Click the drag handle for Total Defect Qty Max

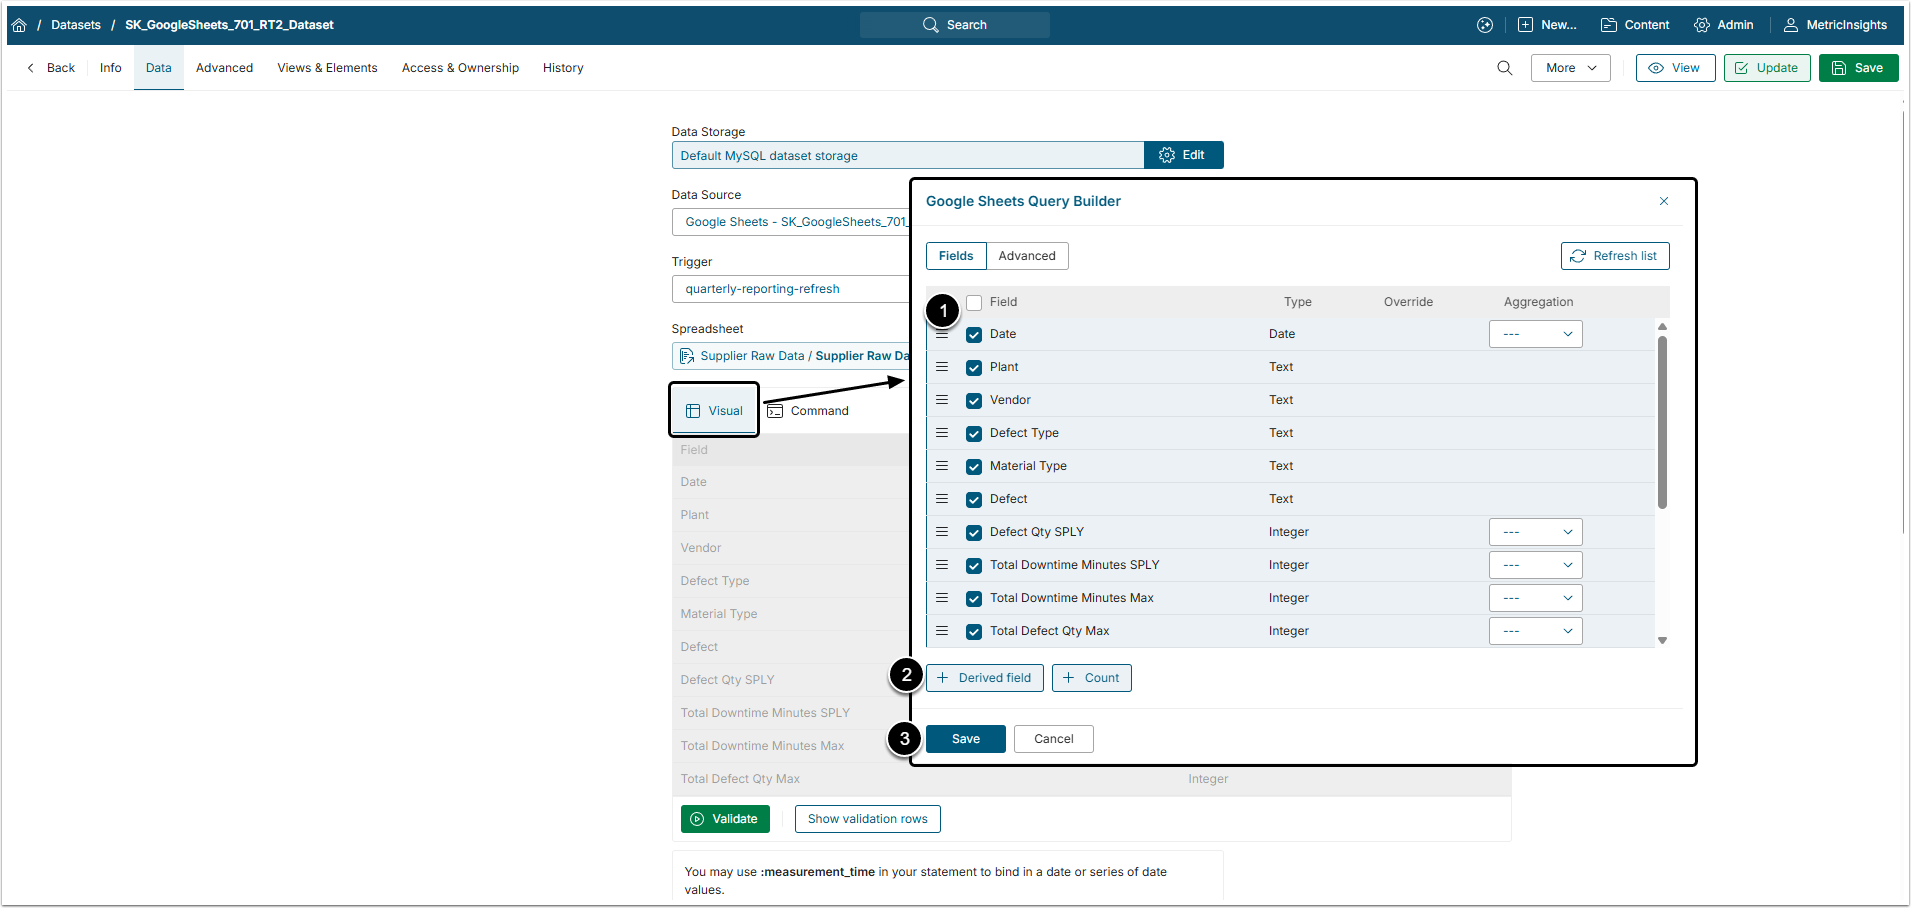[942, 631]
